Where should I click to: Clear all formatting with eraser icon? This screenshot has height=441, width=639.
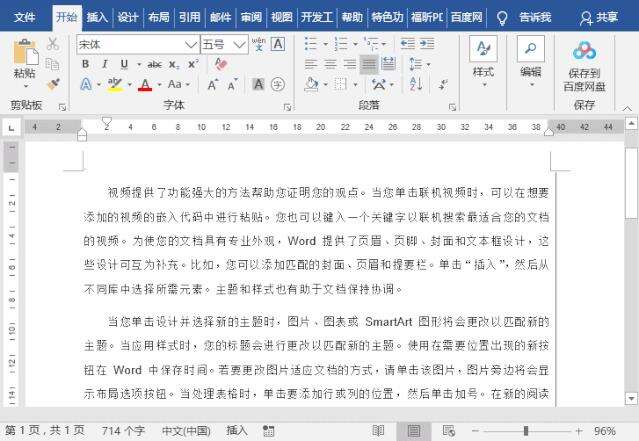pyautogui.click(x=220, y=64)
